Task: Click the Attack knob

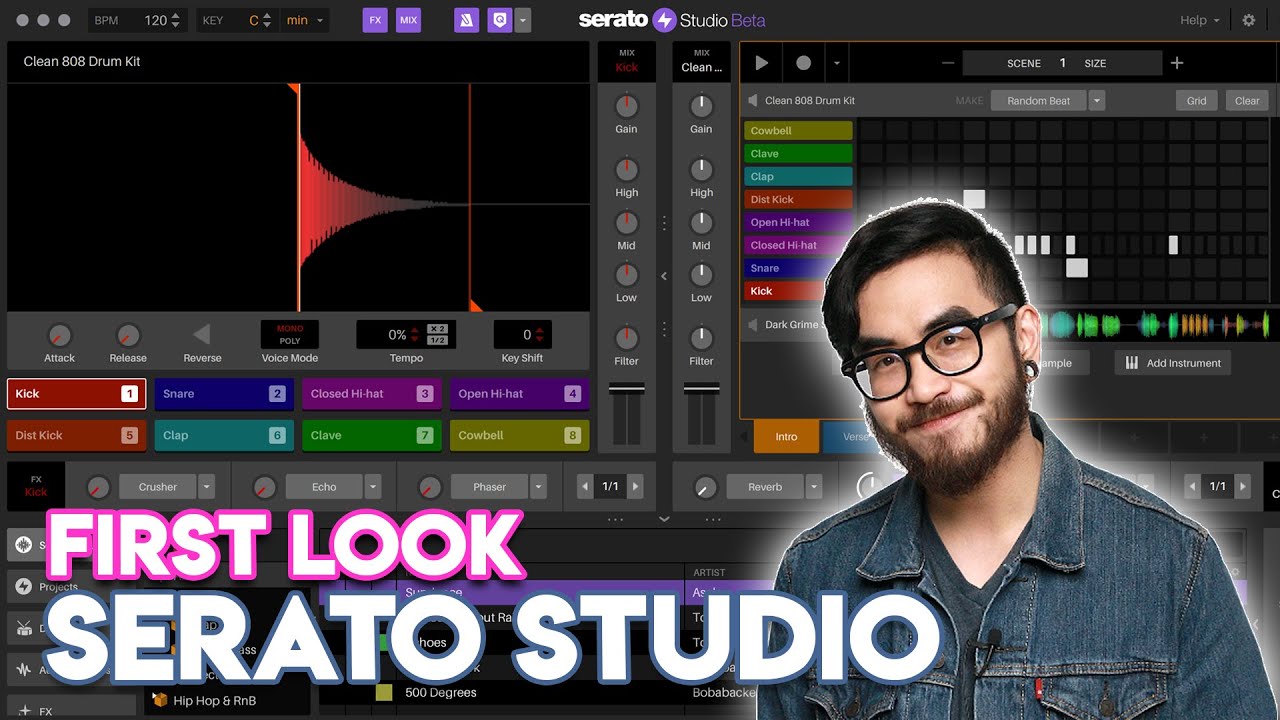Action: [59, 335]
